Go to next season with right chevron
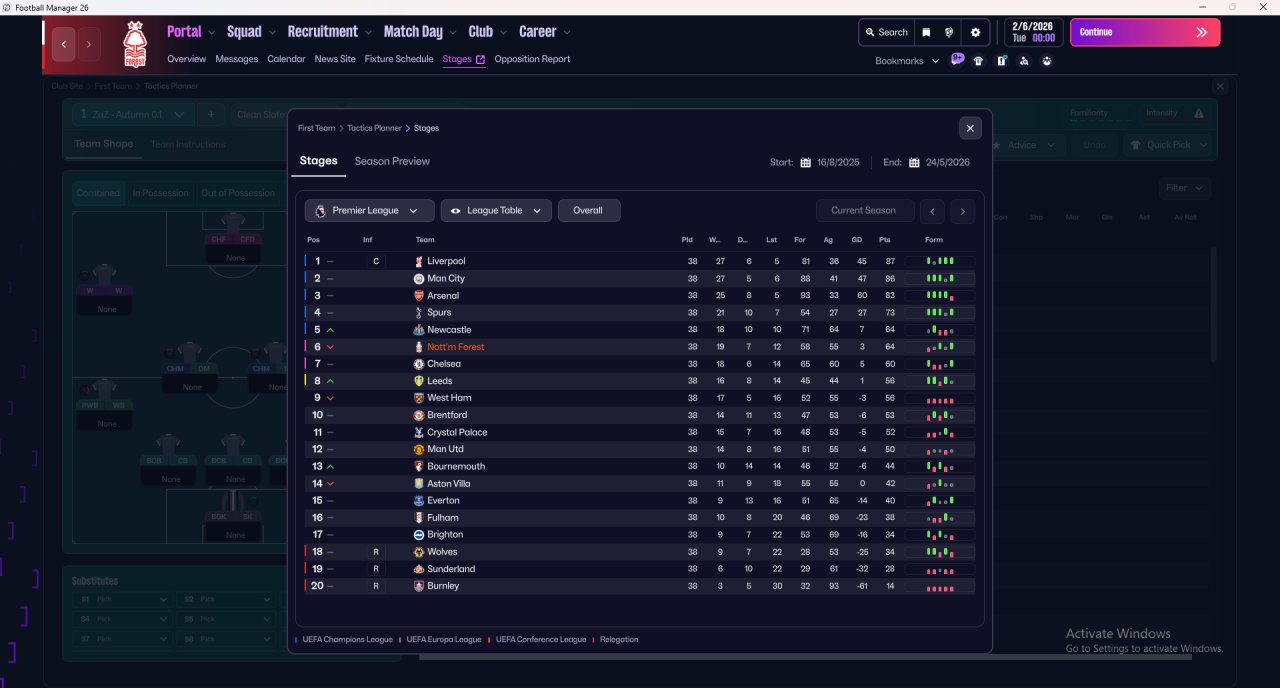This screenshot has width=1280, height=688. [x=963, y=211]
